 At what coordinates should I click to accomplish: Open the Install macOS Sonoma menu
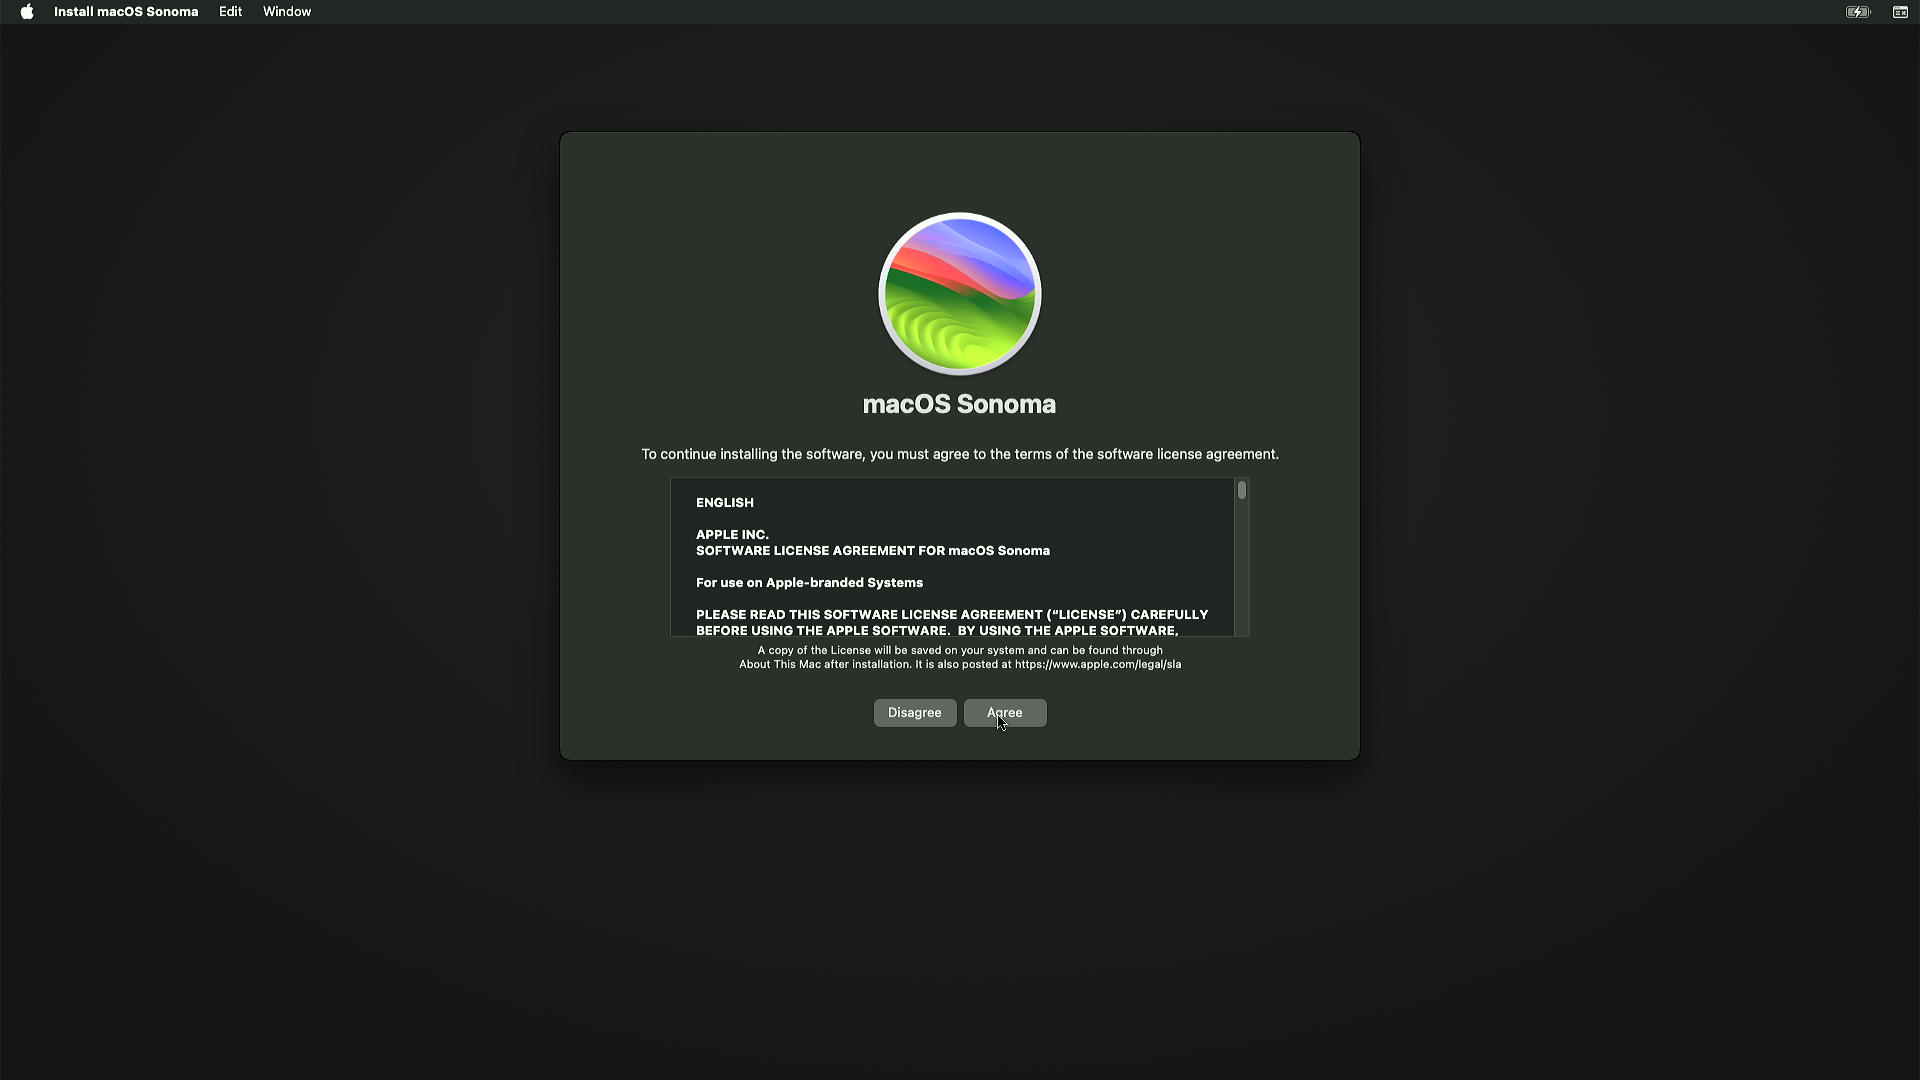tap(126, 12)
